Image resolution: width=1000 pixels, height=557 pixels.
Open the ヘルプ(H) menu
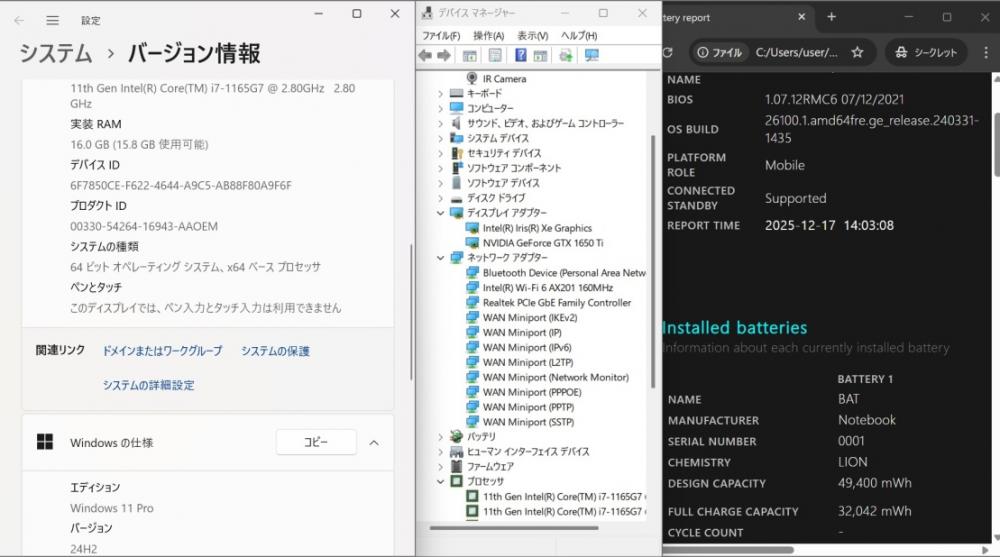coord(579,36)
